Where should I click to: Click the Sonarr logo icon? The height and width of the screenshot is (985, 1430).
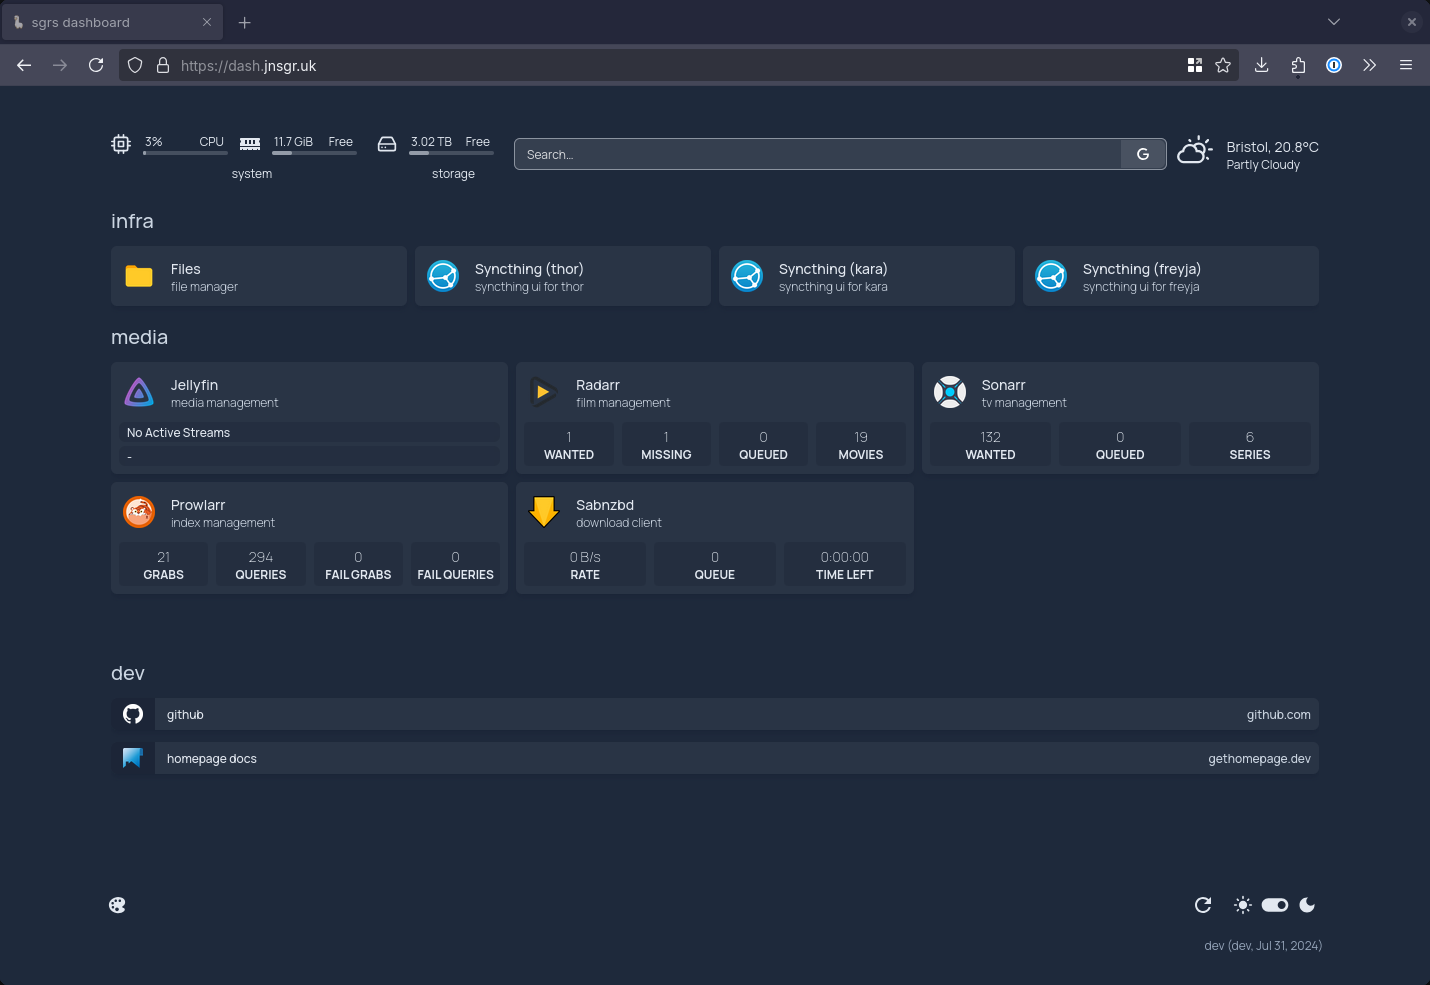click(949, 392)
